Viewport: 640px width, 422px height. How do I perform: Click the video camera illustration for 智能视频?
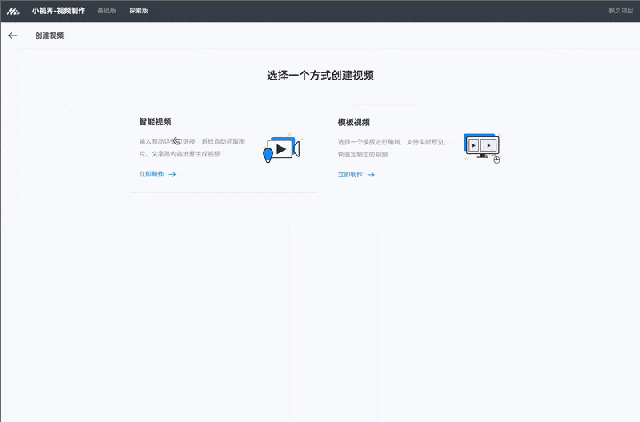(282, 148)
